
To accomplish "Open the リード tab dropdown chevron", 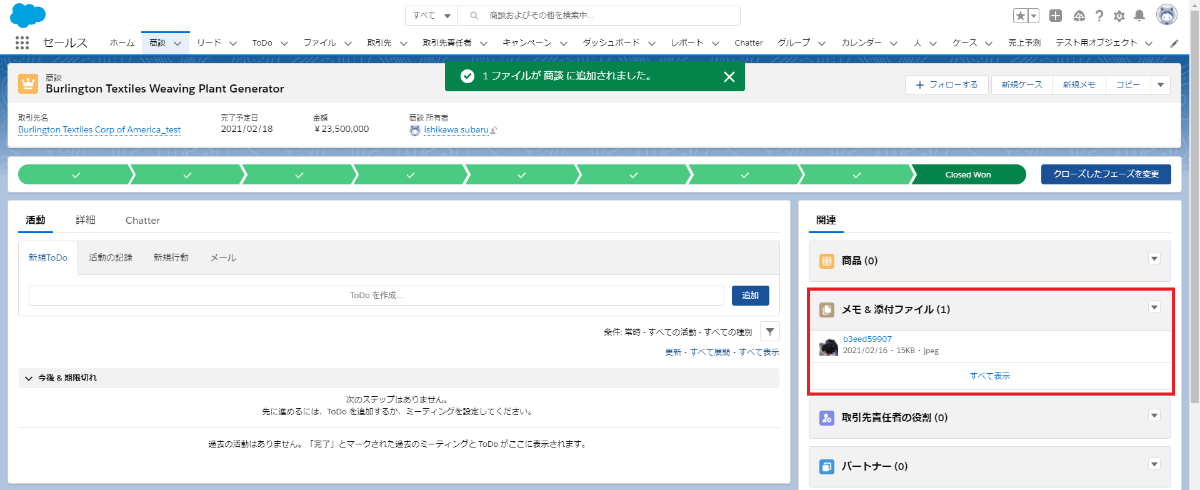I will pos(232,44).
